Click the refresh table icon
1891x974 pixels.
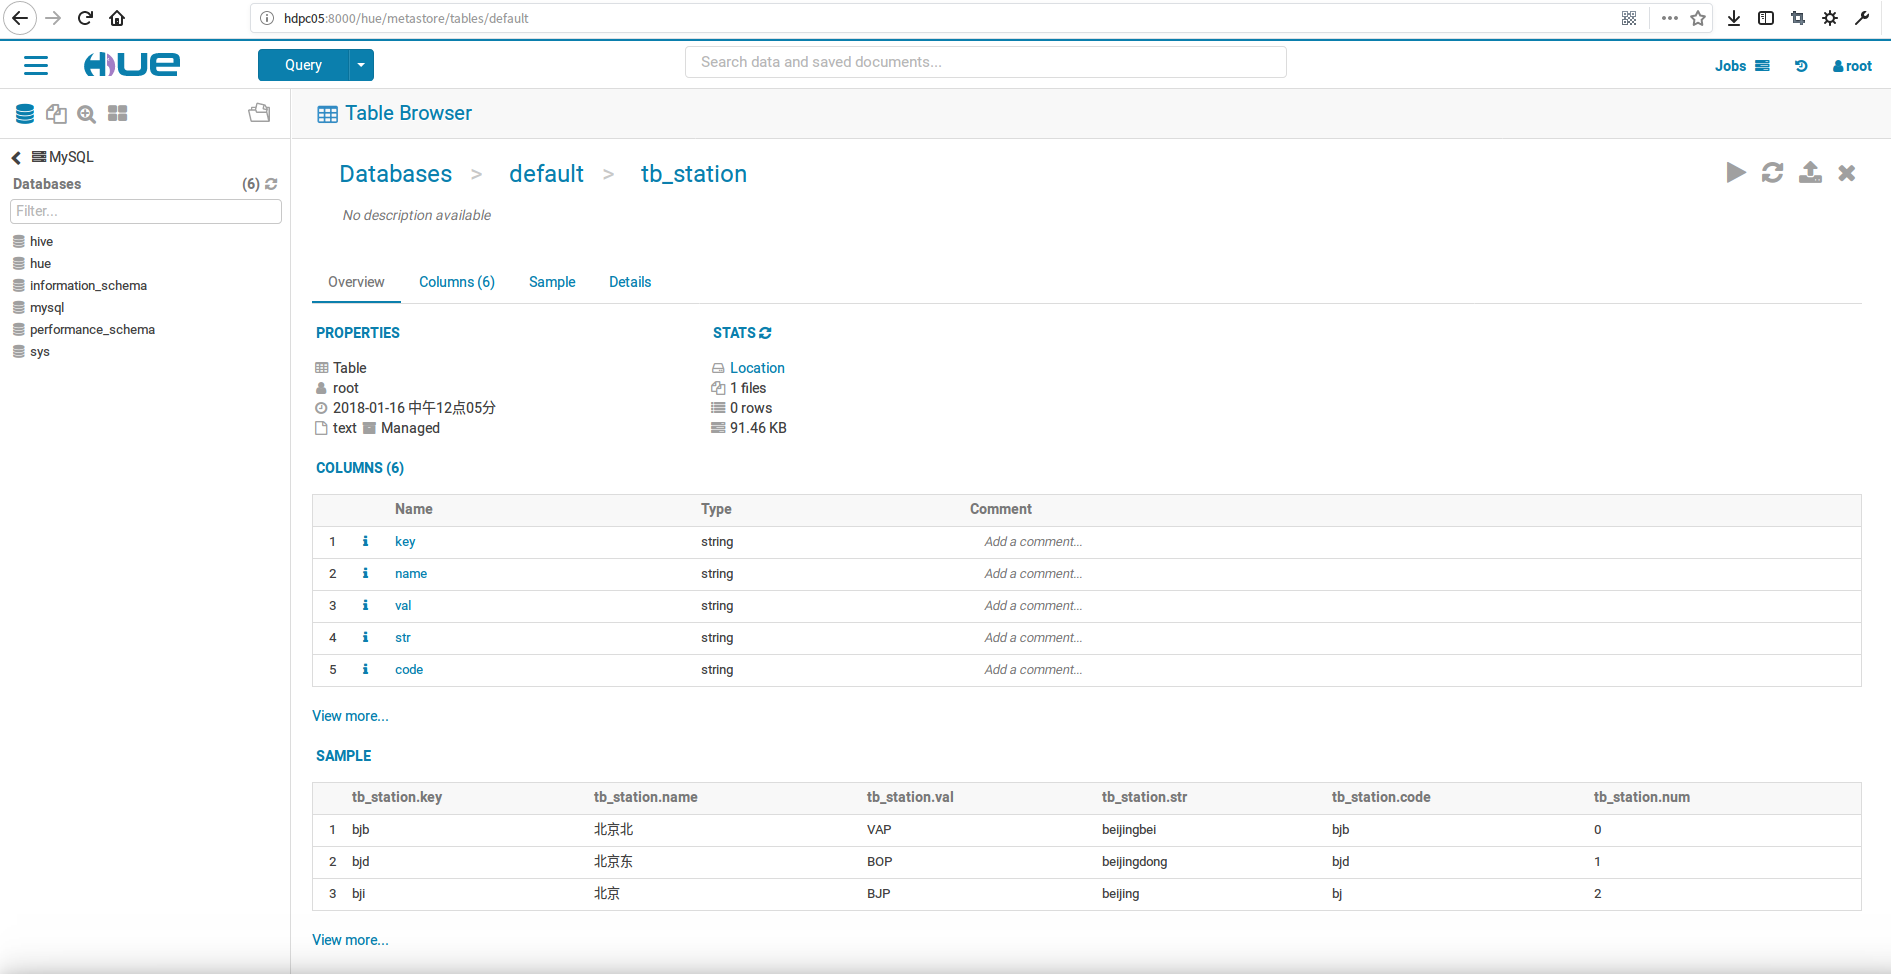[1773, 173]
